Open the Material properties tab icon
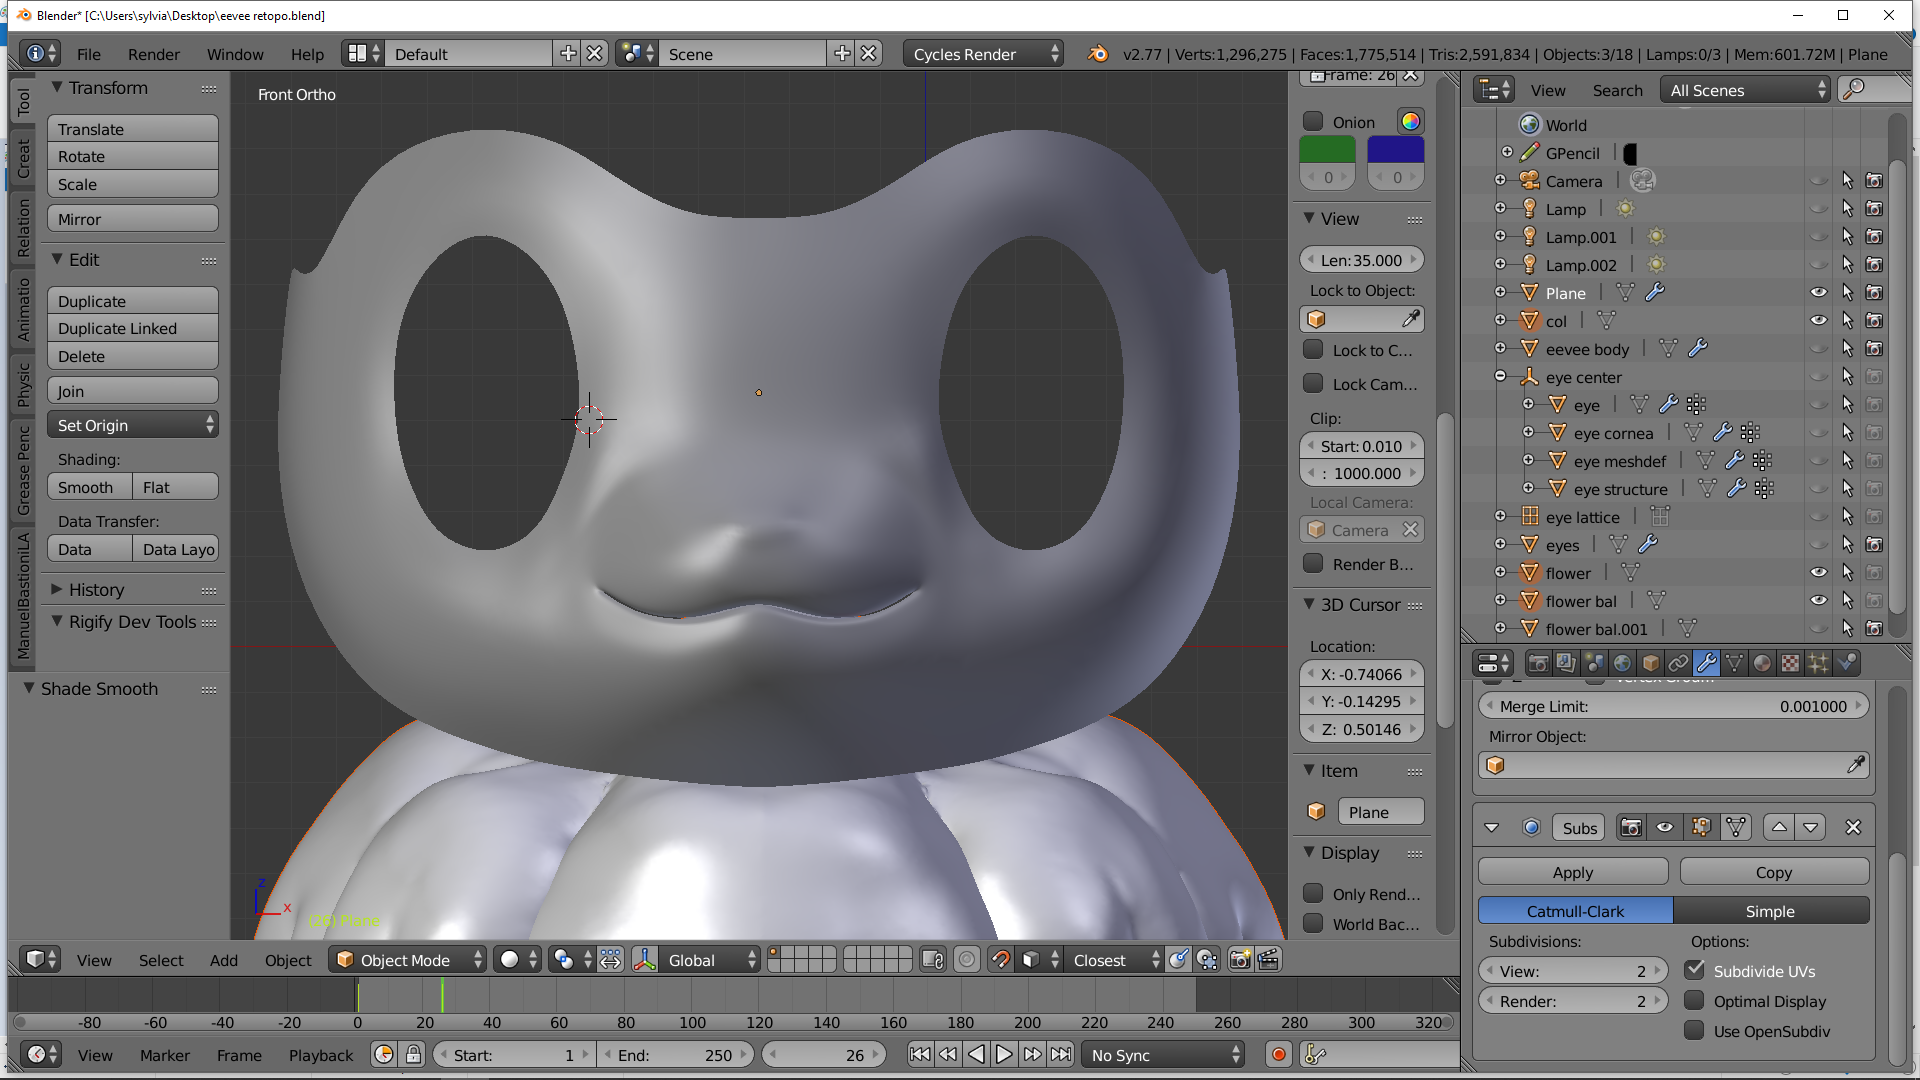 [x=1762, y=663]
